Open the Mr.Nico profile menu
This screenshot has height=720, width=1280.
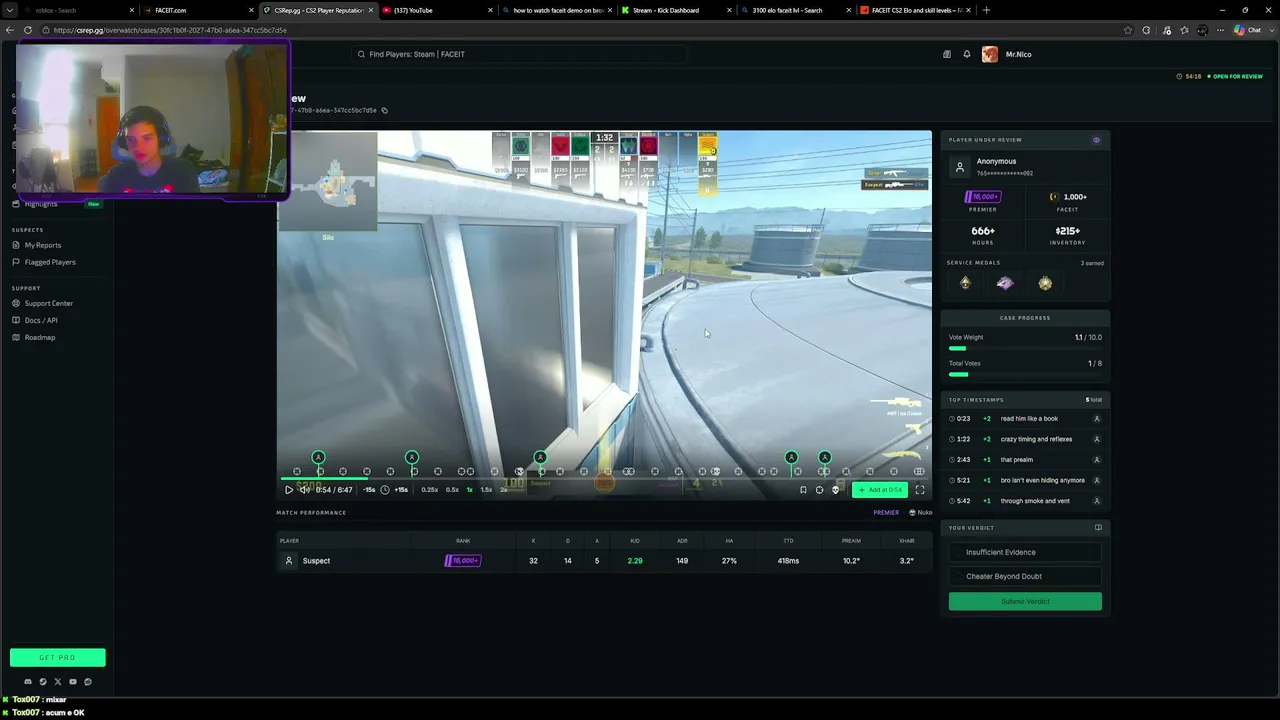1007,54
